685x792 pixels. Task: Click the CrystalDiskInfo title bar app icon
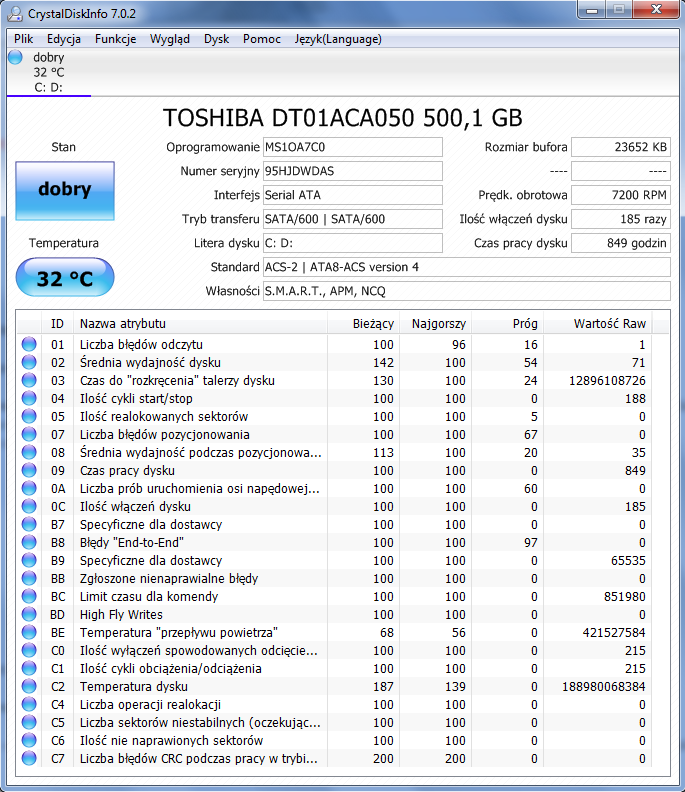[x=15, y=14]
